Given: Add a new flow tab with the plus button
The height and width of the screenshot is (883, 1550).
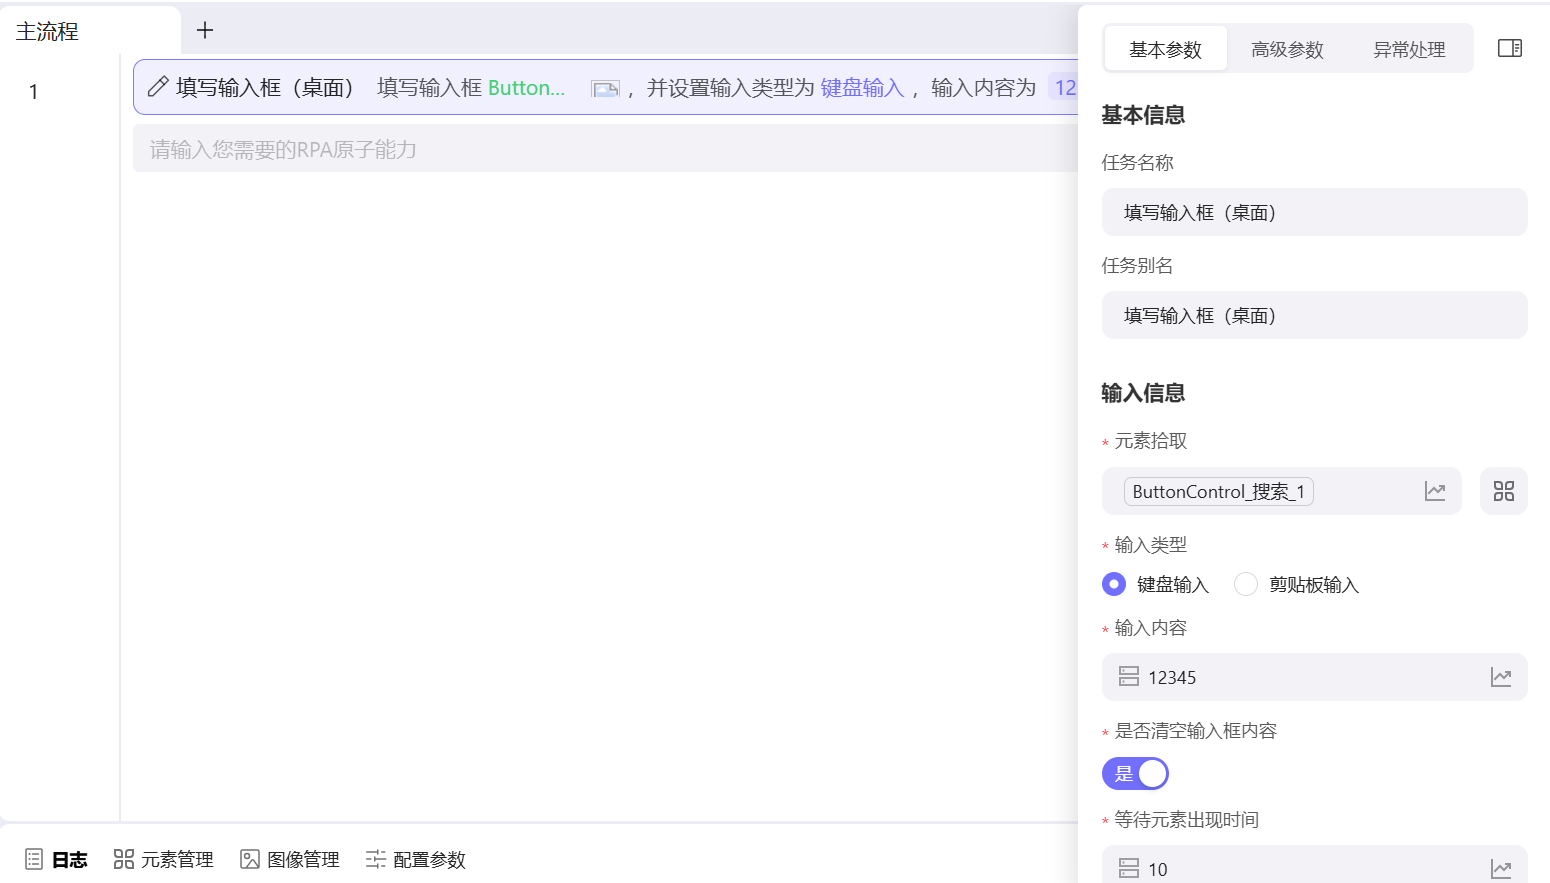Looking at the screenshot, I should 204,30.
